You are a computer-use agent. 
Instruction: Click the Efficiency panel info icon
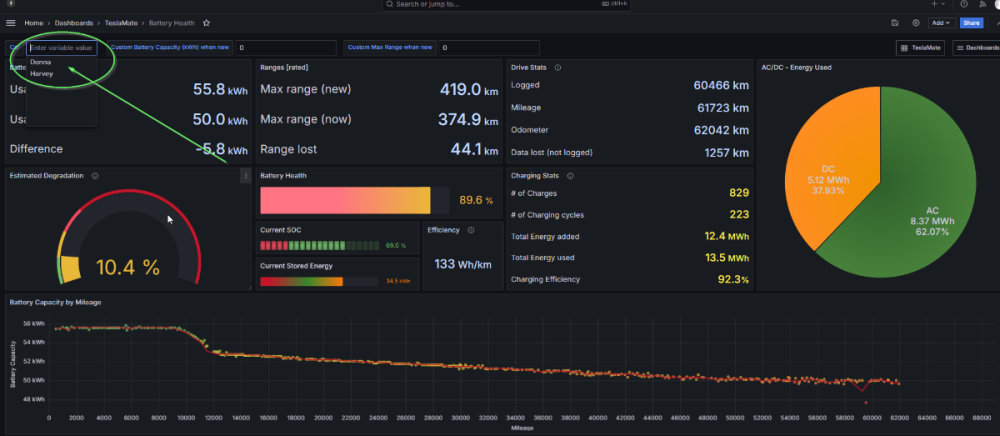pos(470,229)
